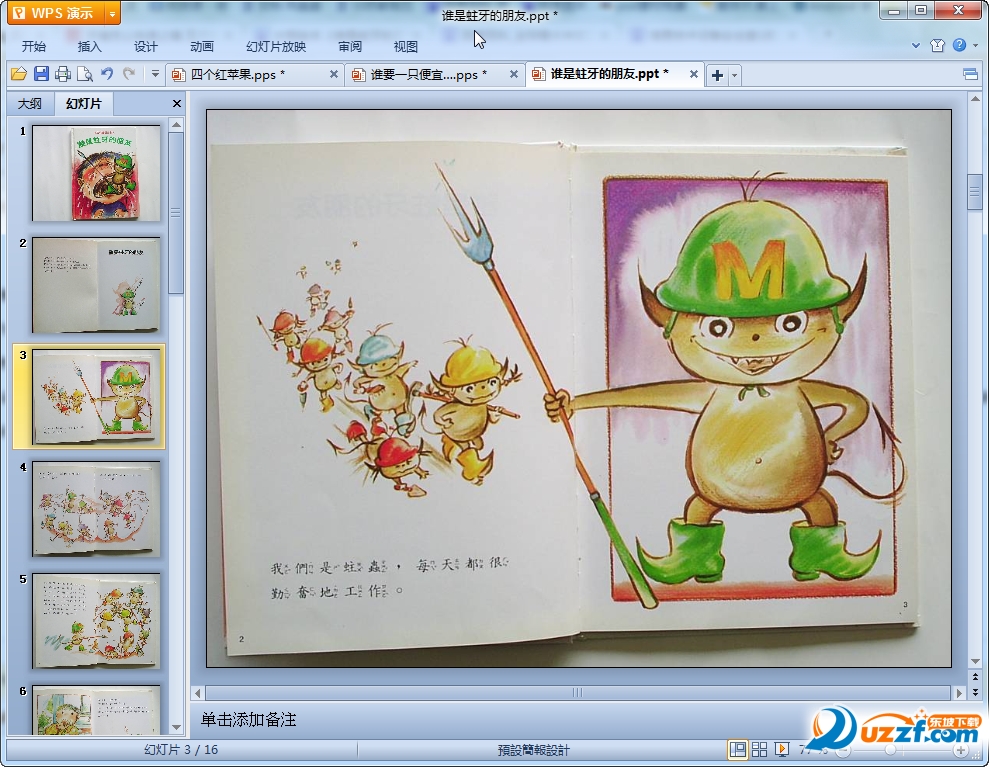989x767 pixels.
Task: Close the 谁要一只便宜....pps tab
Action: click(513, 74)
